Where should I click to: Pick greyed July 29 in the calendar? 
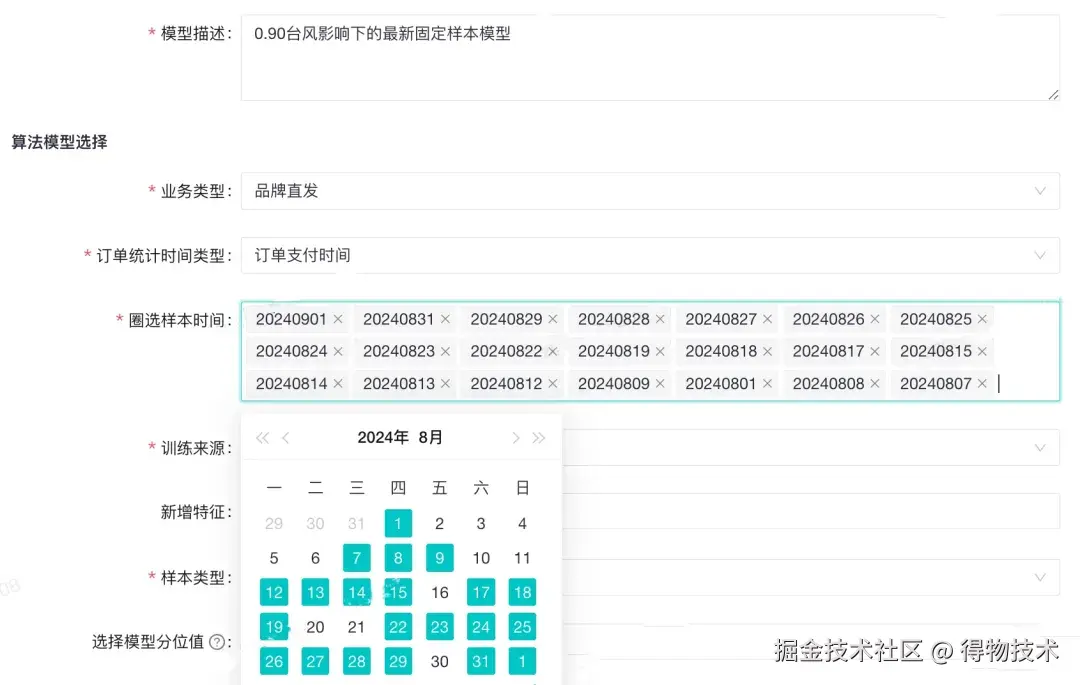[x=274, y=523]
